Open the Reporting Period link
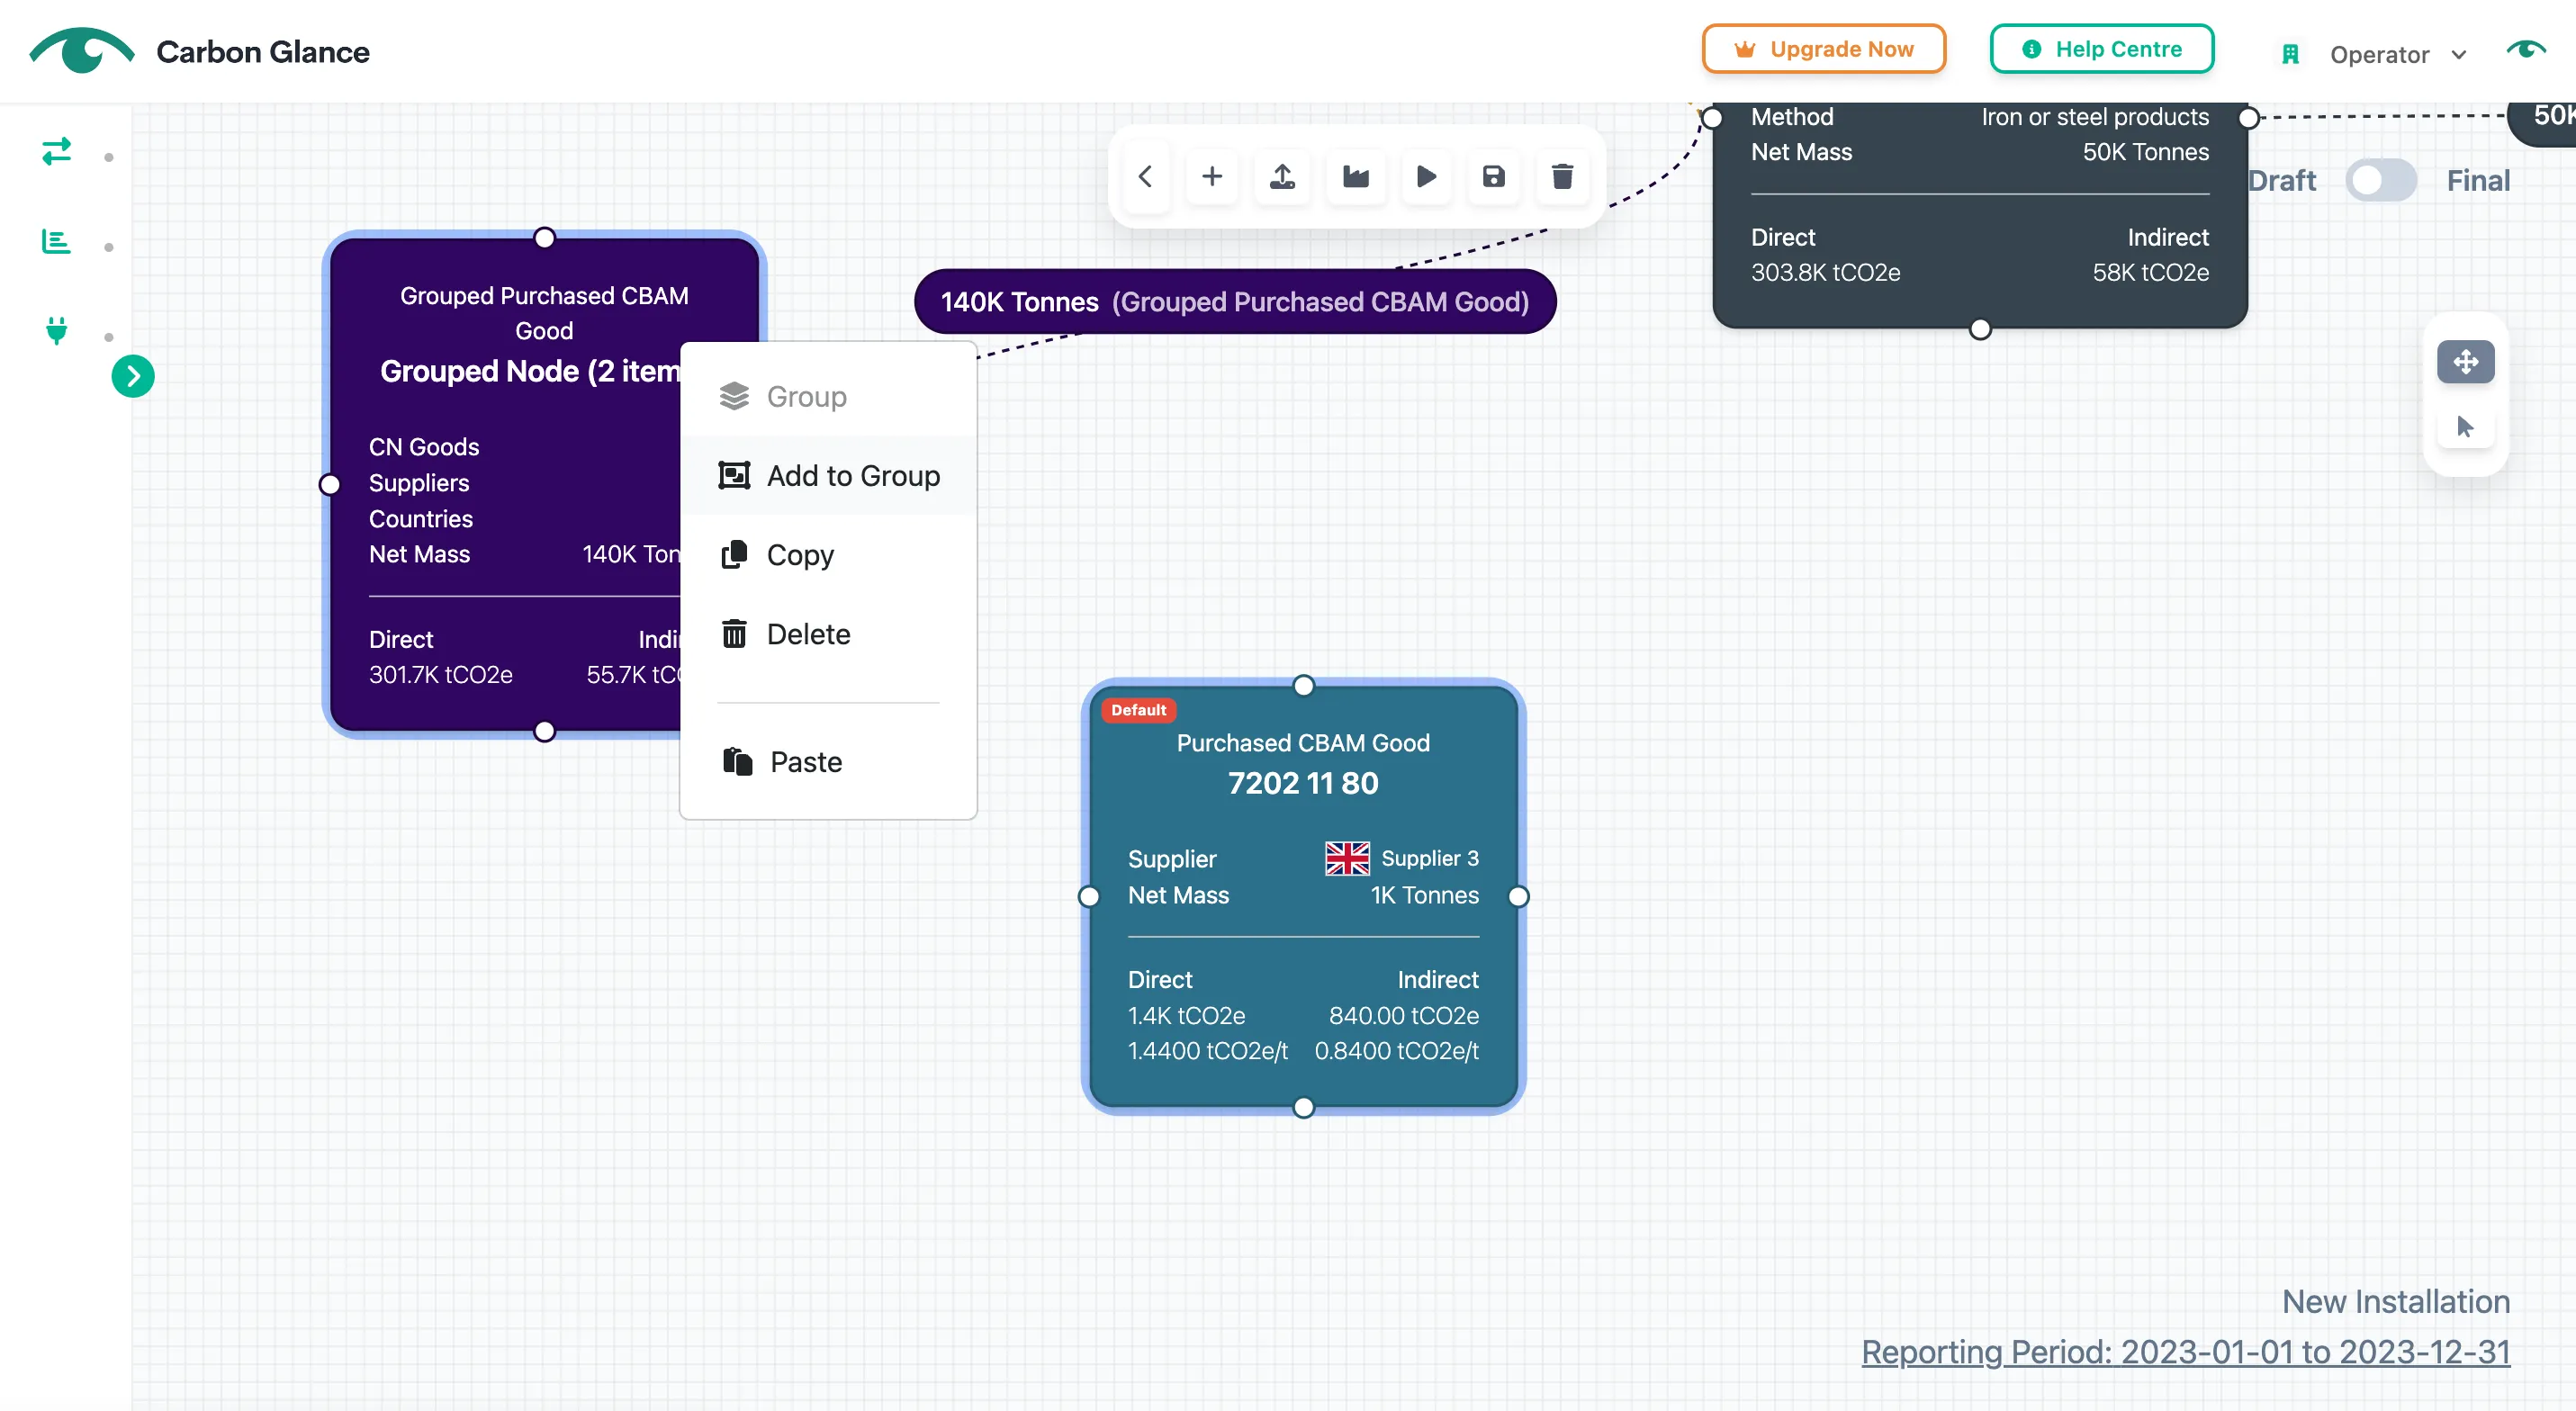This screenshot has height=1411, width=2576. 2185,1352
